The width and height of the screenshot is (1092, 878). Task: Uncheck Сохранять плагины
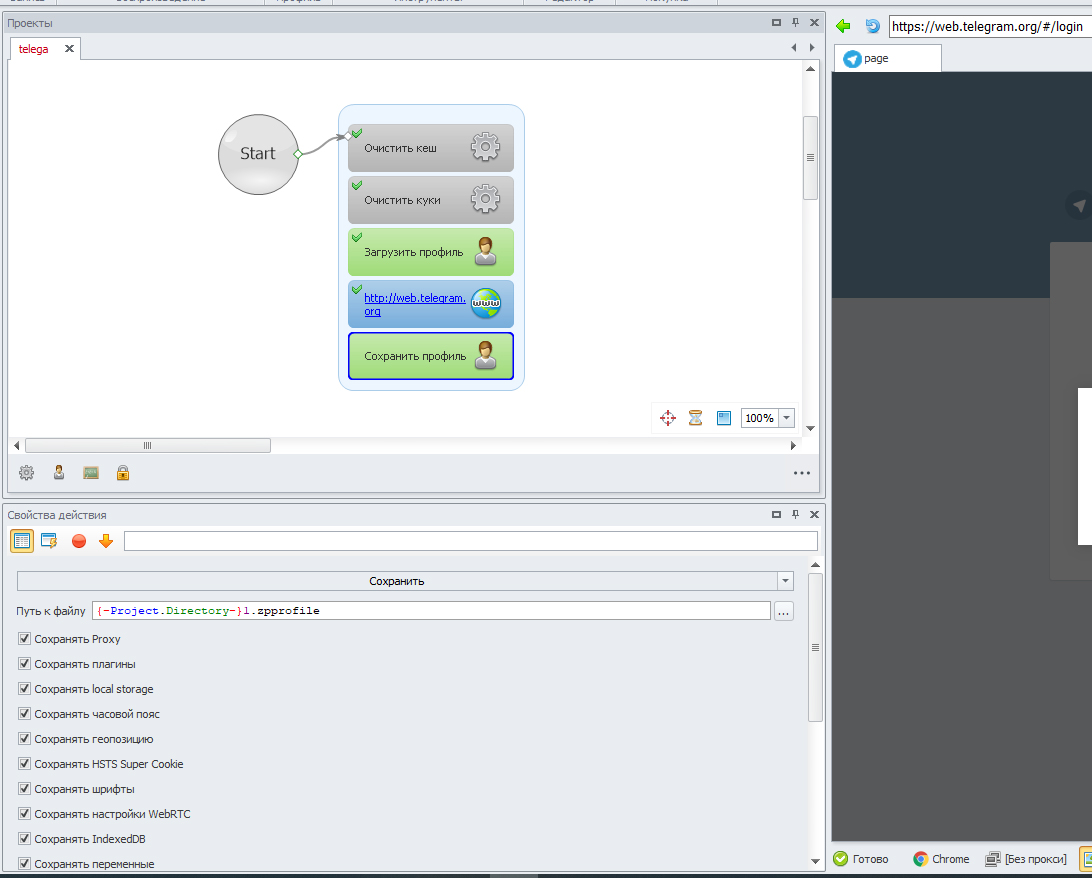[24, 664]
